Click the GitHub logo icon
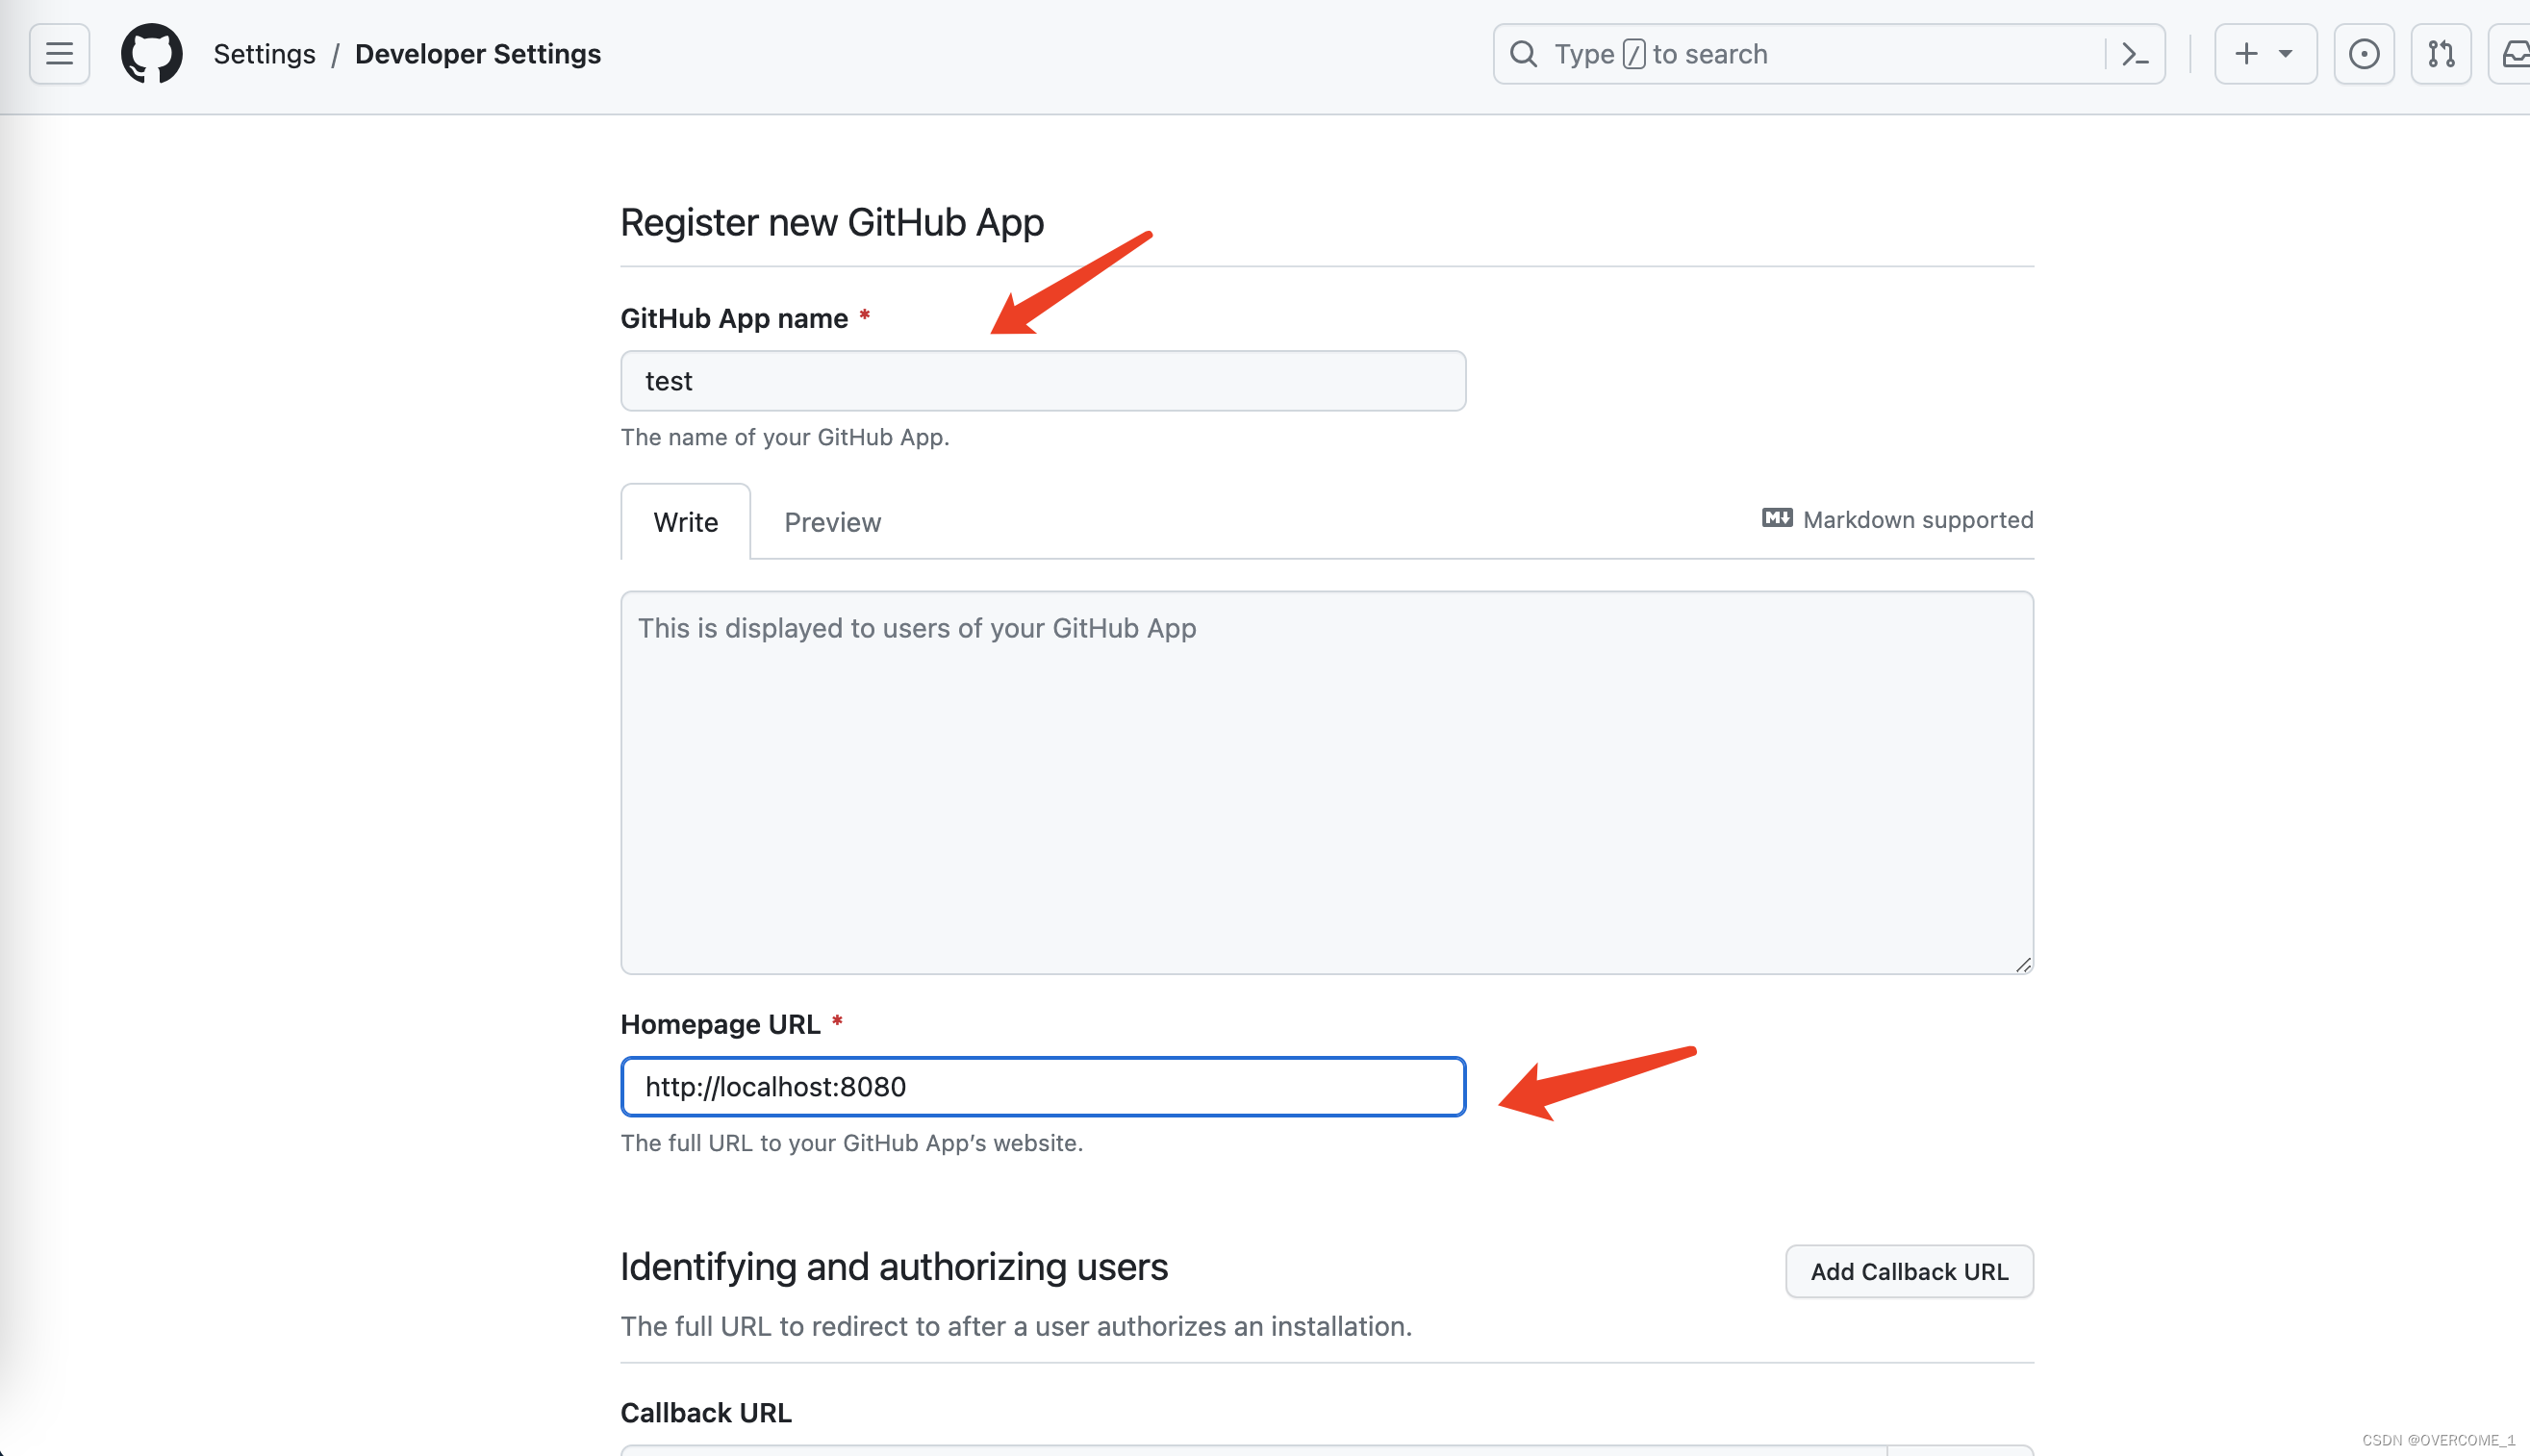This screenshot has width=2530, height=1456. tap(151, 52)
